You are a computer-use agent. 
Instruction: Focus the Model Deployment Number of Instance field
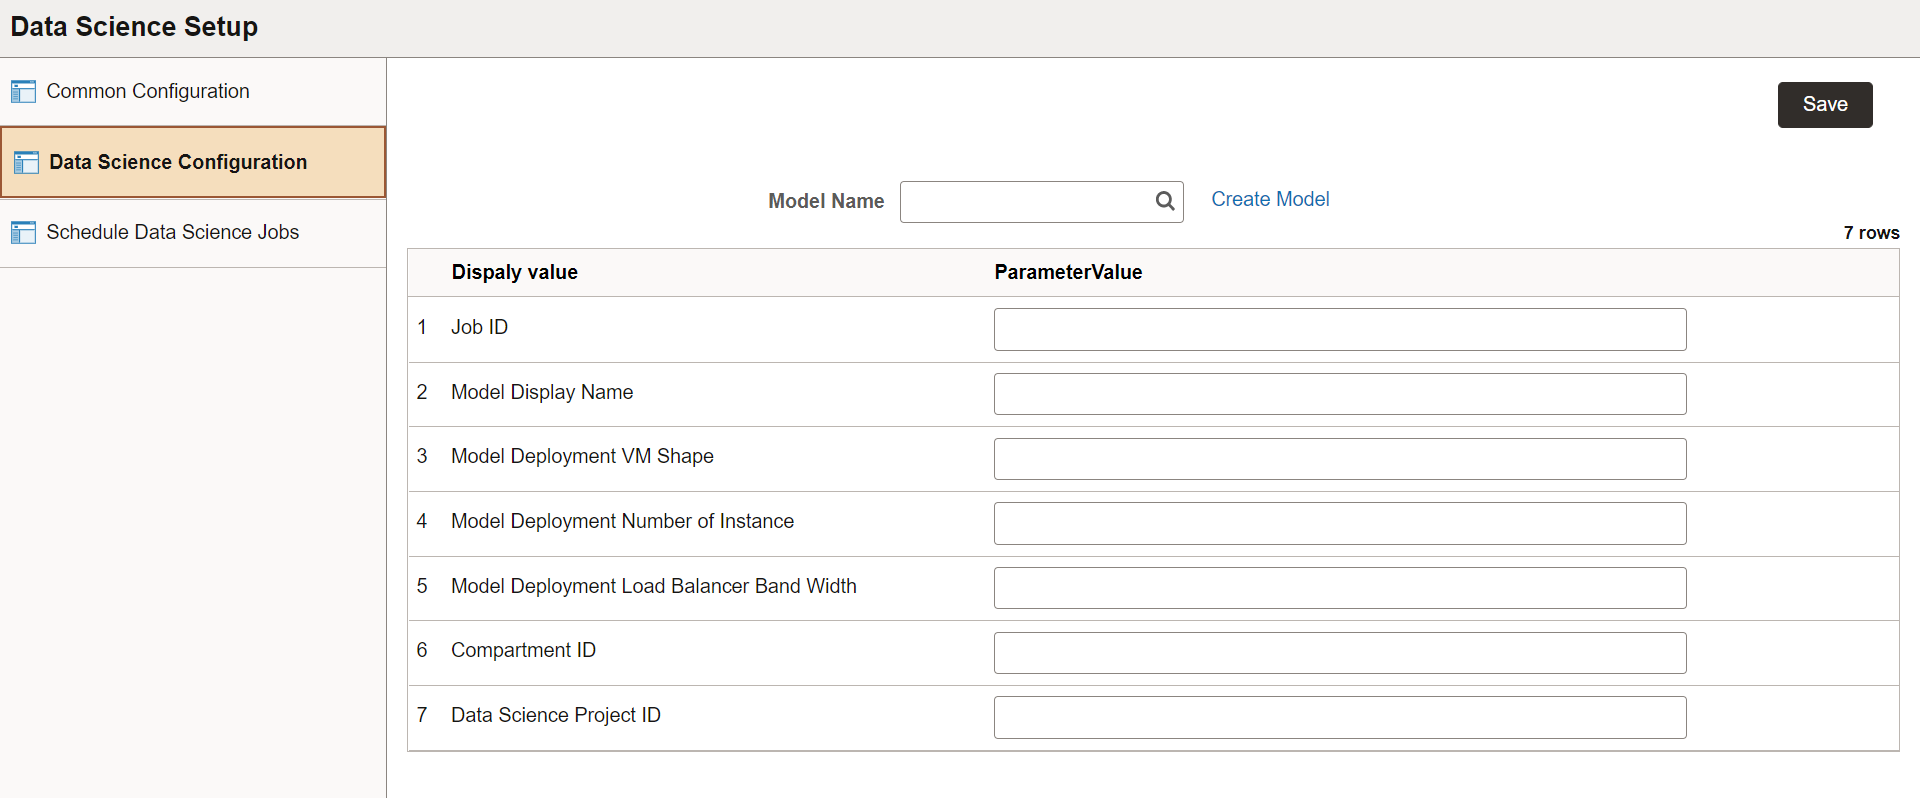1339,523
